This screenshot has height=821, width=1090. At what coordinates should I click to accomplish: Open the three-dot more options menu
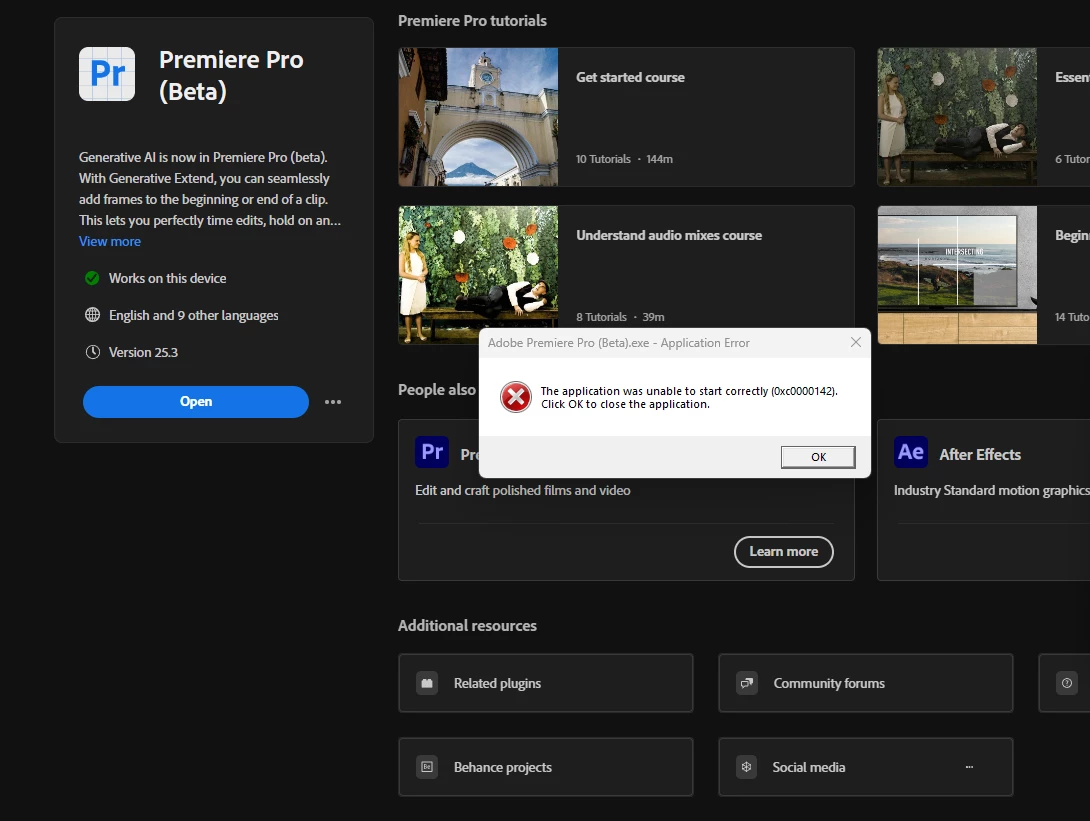pos(333,402)
